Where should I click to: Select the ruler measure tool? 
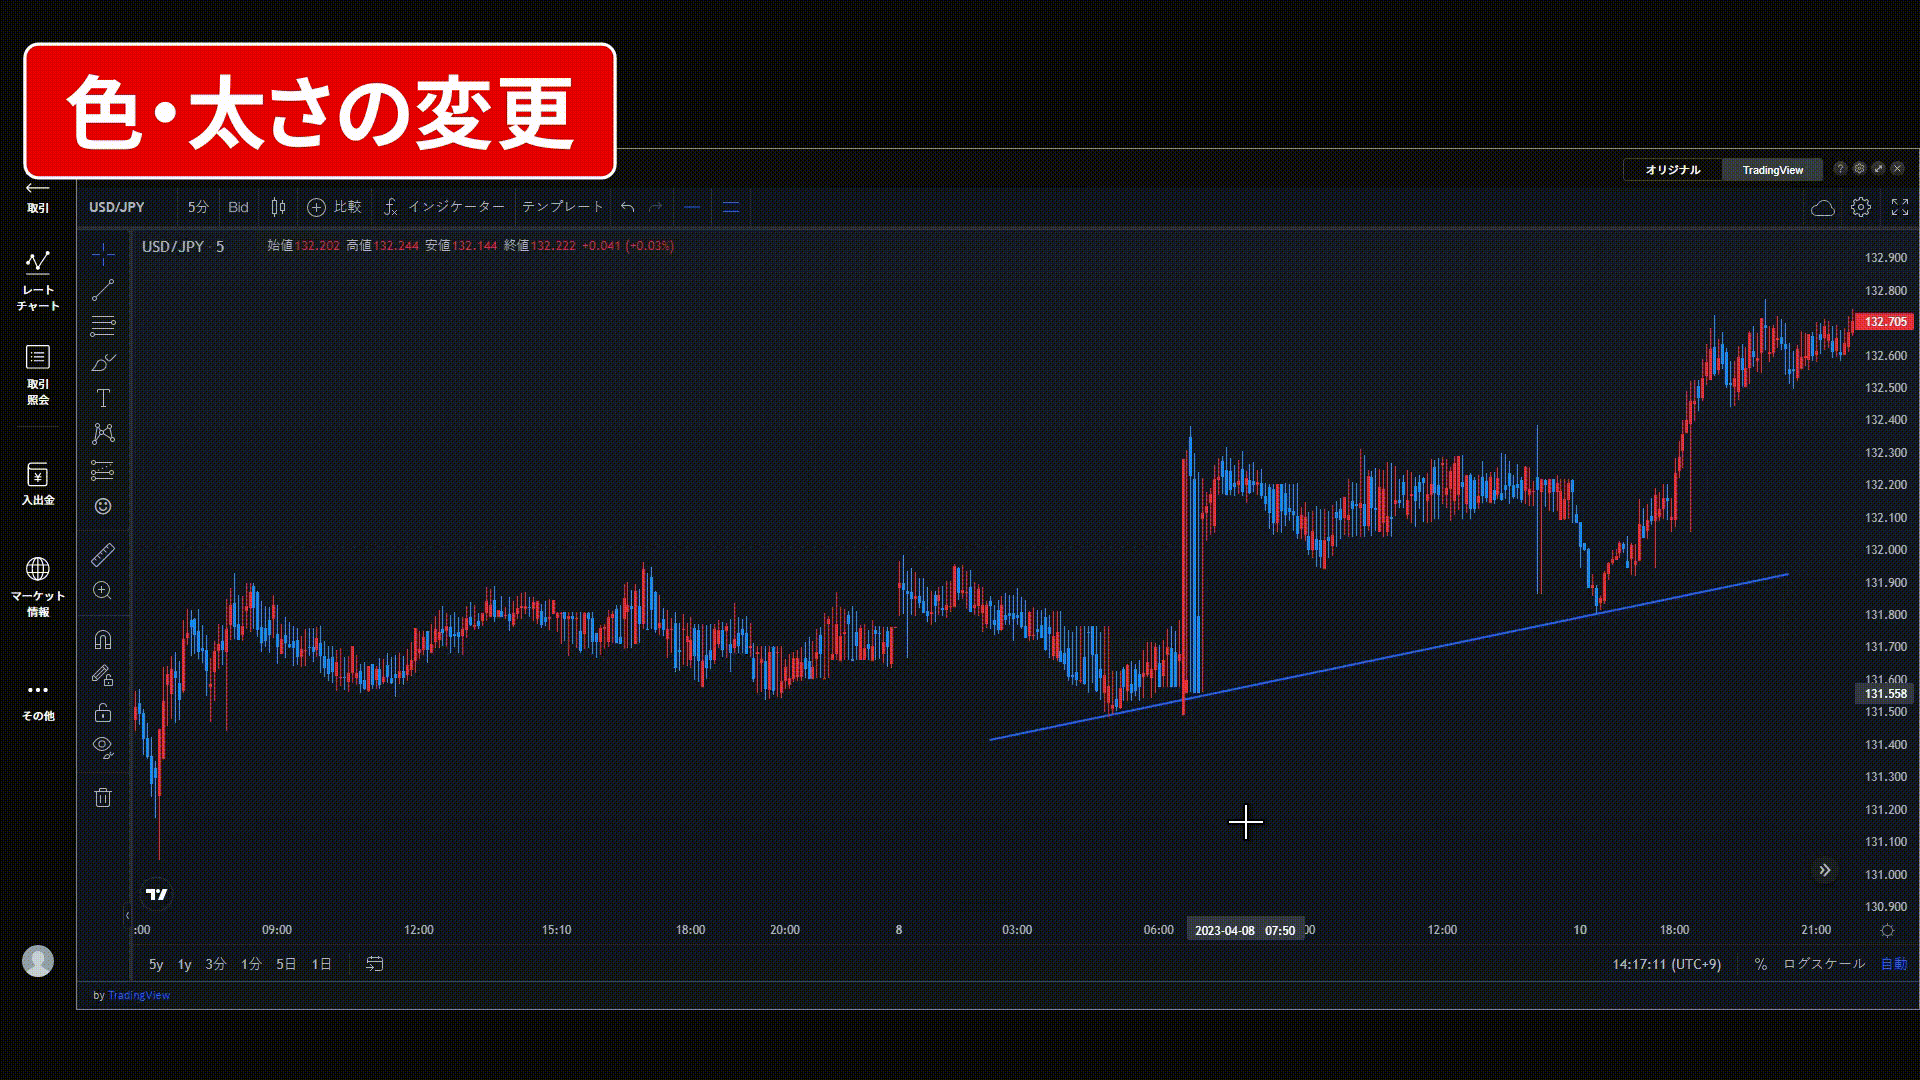tap(103, 554)
